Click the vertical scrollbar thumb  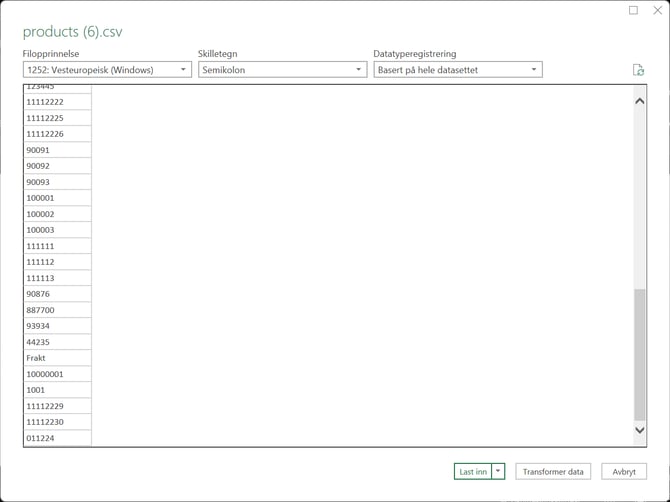640,355
